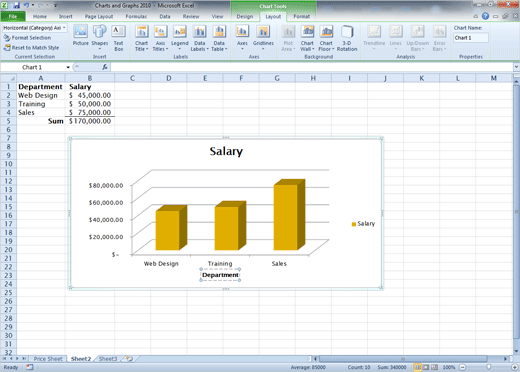Image resolution: width=520 pixels, height=372 pixels.
Task: Switch to Page Layout view in status bar
Action: 426,367
